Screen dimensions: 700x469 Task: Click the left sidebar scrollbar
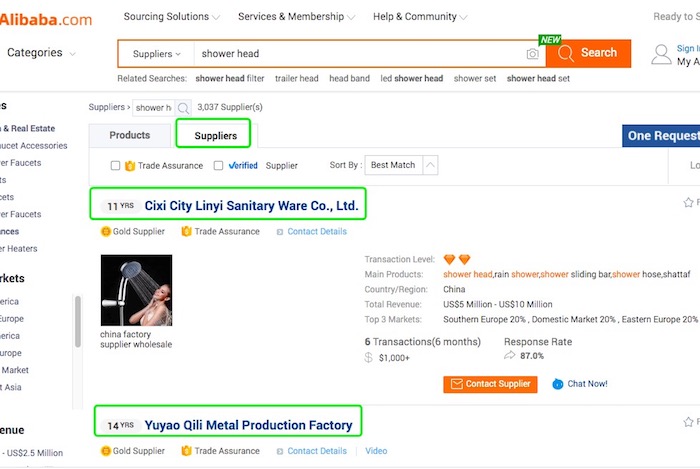pyautogui.click(x=78, y=321)
